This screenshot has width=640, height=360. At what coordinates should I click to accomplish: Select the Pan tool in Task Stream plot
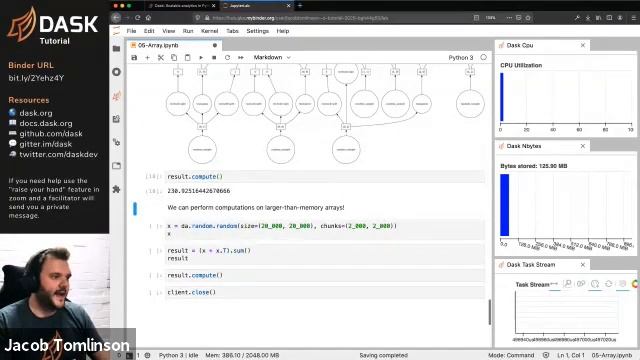554,284
